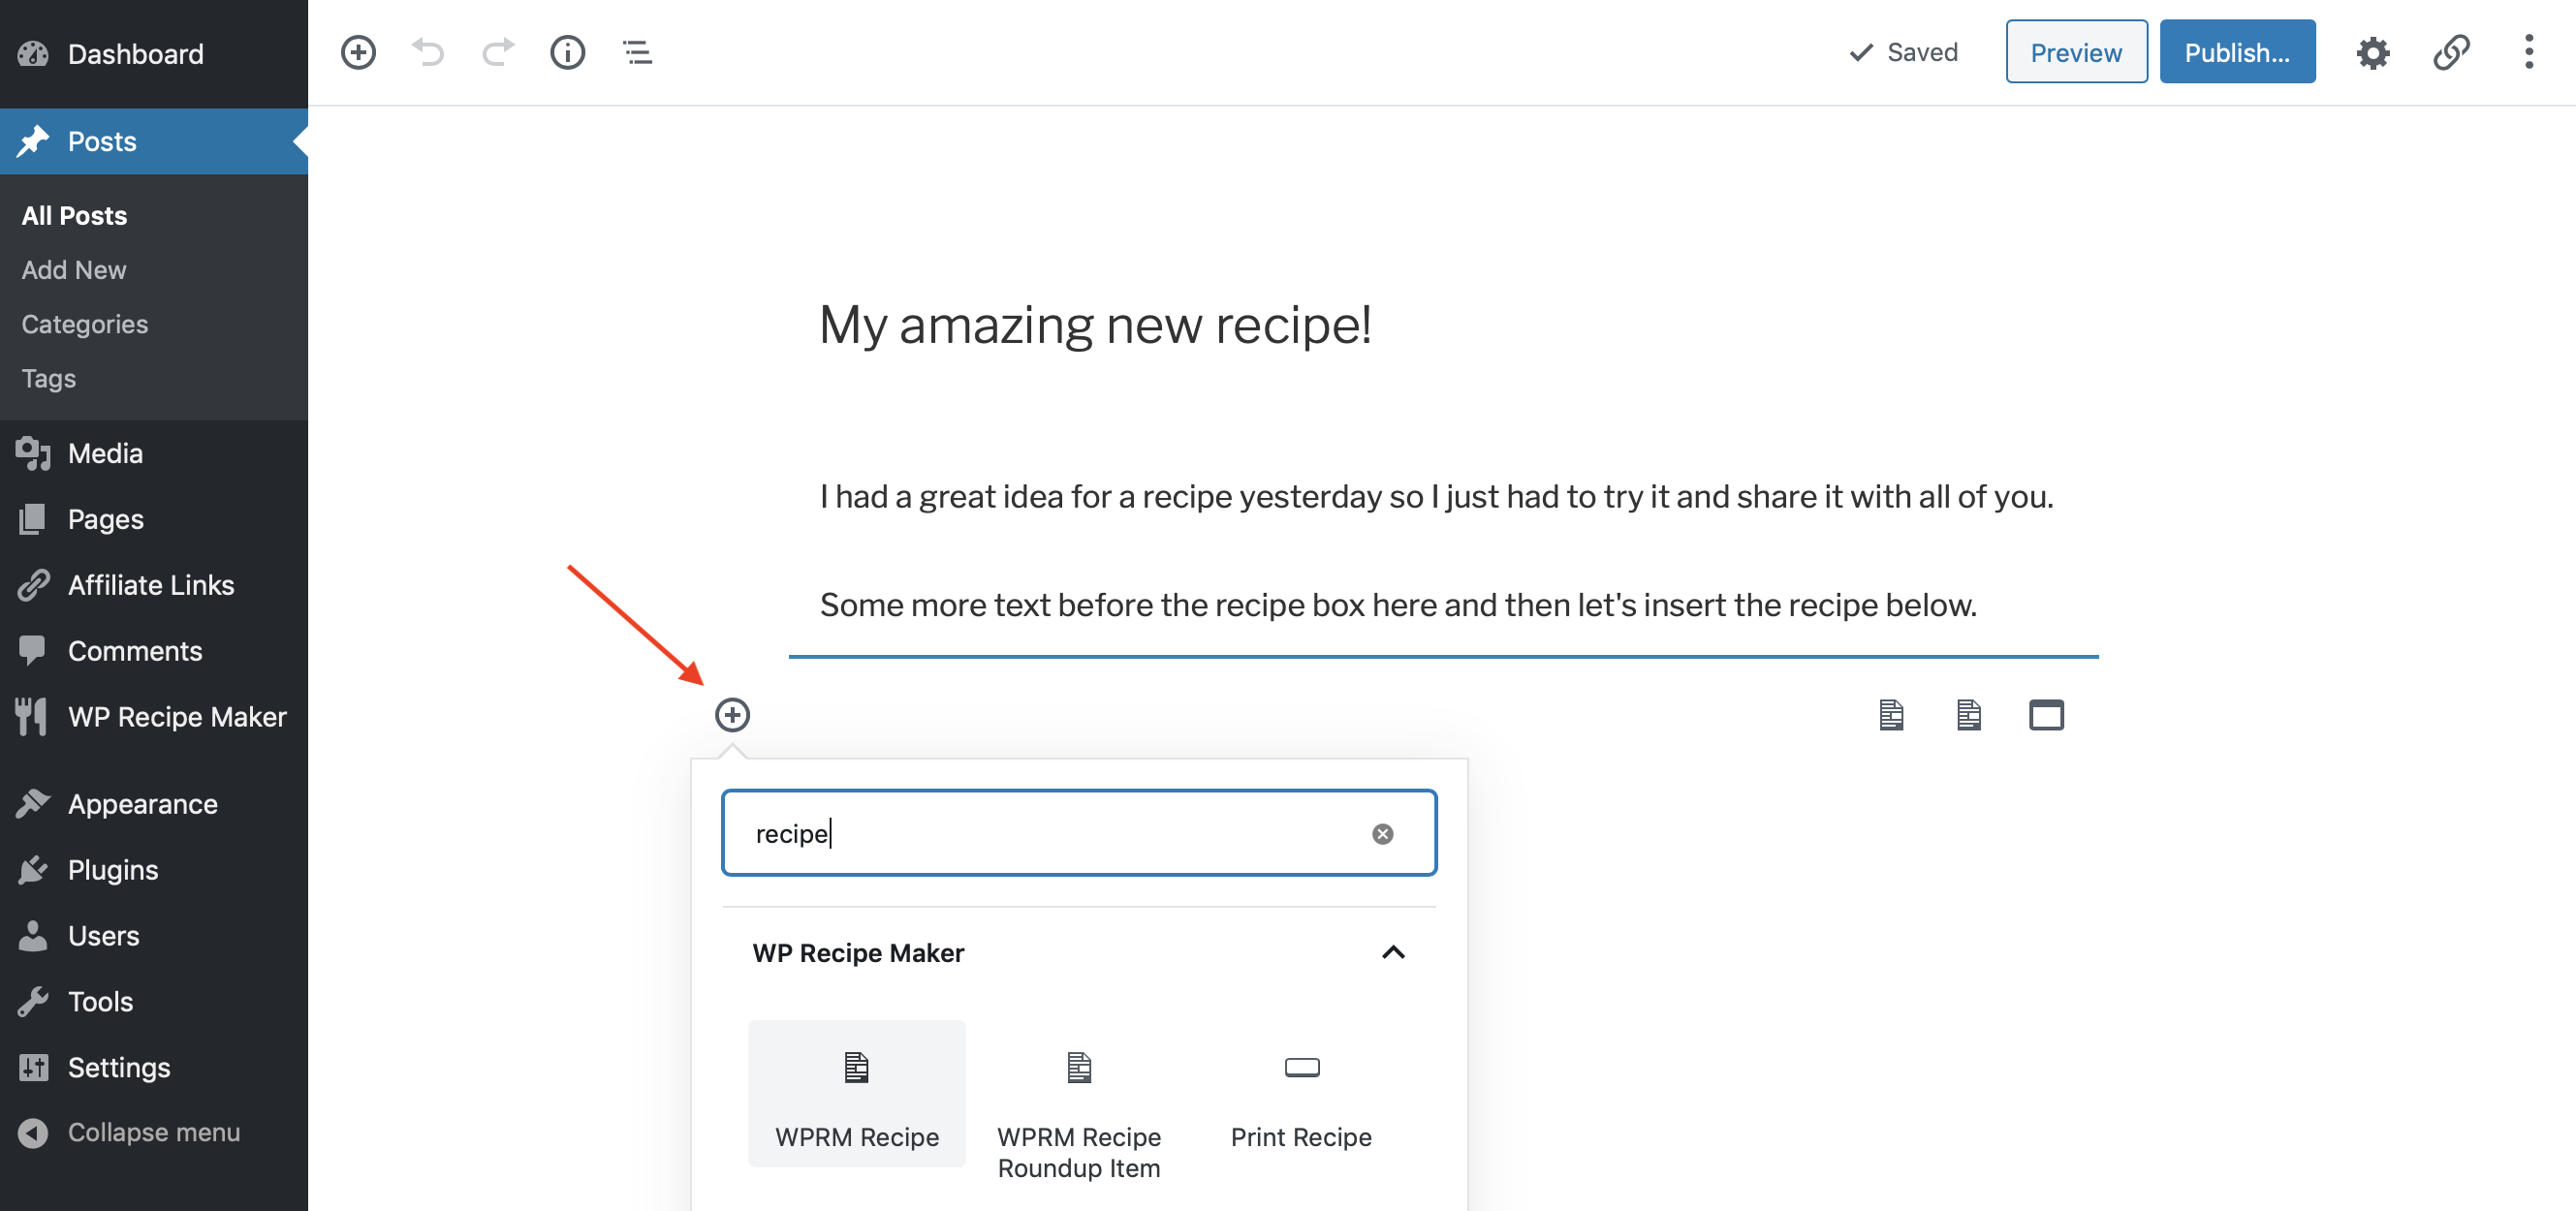Click the Undo arrow icon

point(428,52)
